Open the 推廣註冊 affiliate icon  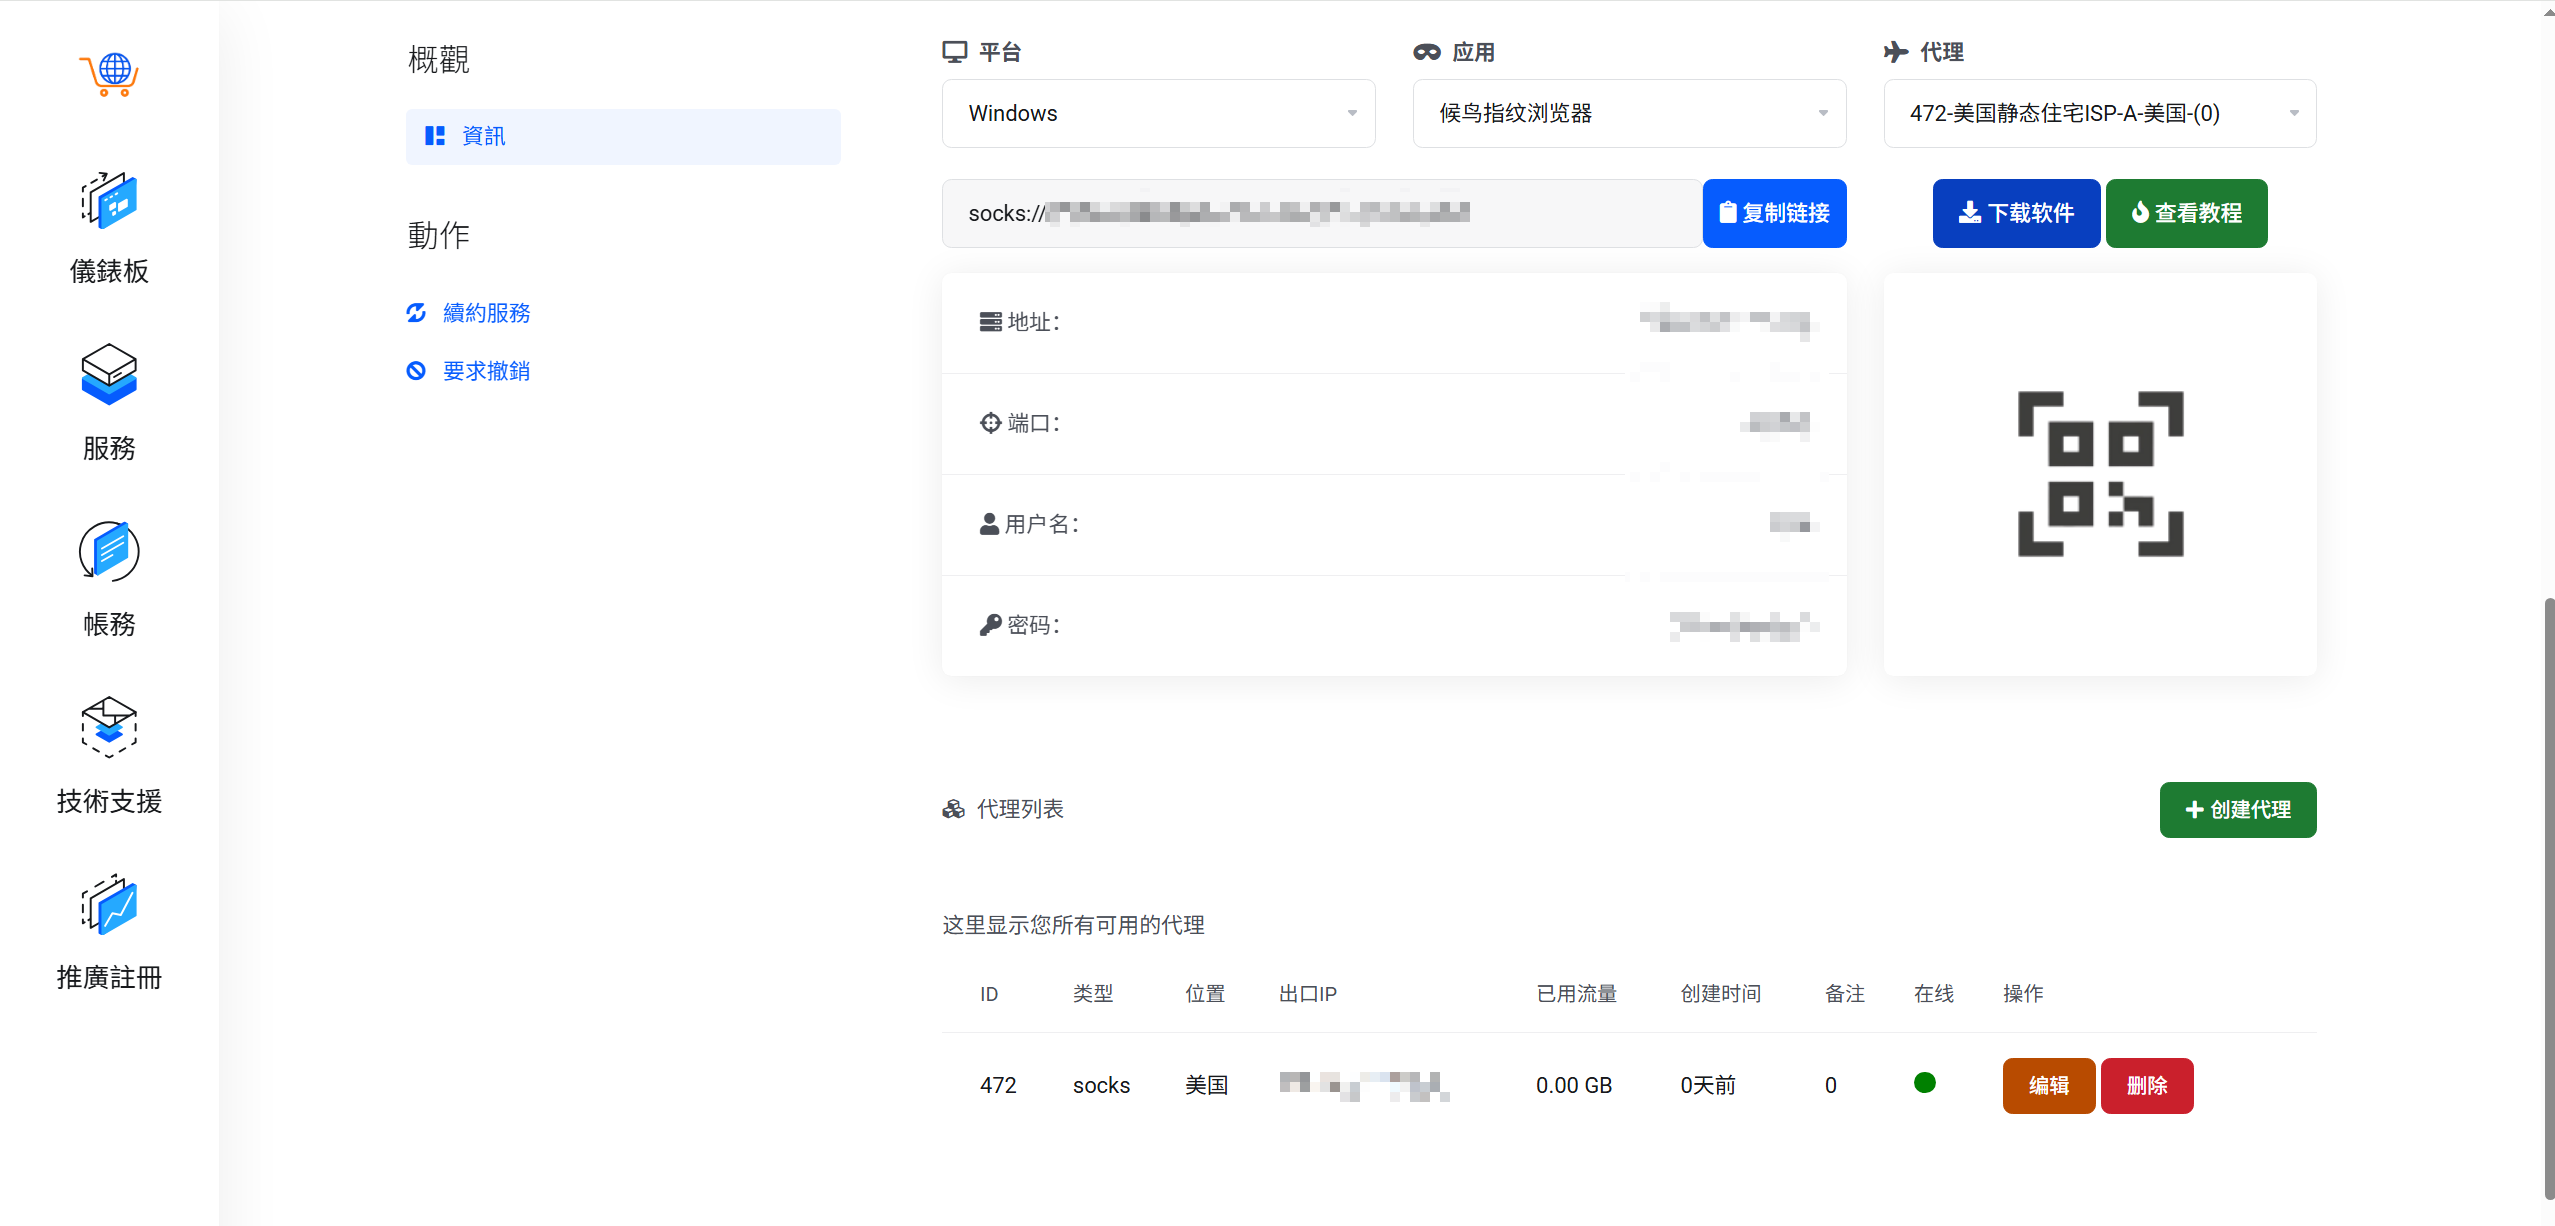coord(109,904)
